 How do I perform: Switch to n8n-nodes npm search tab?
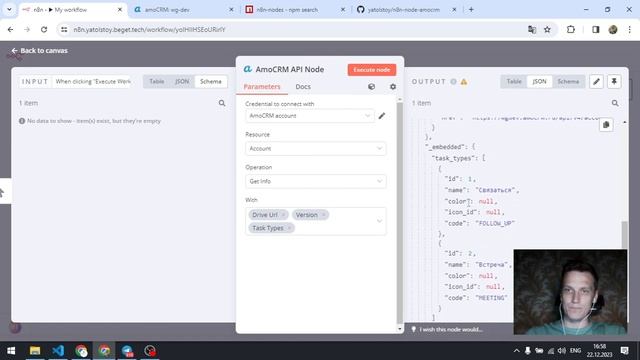295,9
